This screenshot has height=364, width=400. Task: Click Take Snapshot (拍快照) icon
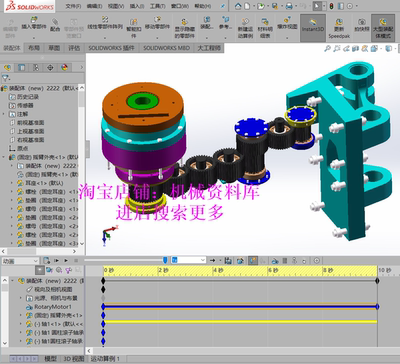click(x=362, y=25)
